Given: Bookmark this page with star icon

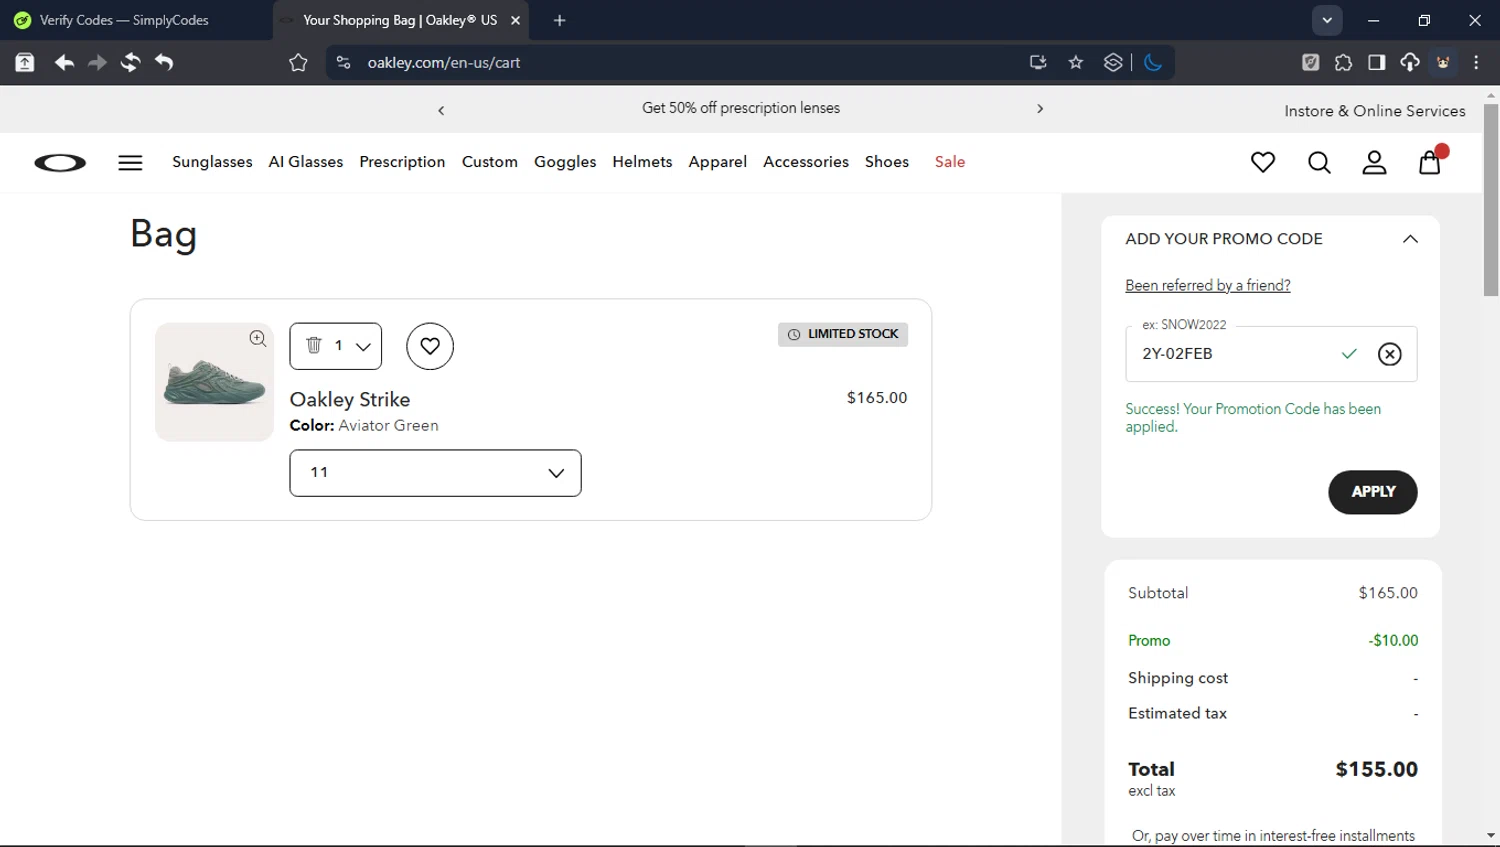Looking at the screenshot, I should (1076, 62).
